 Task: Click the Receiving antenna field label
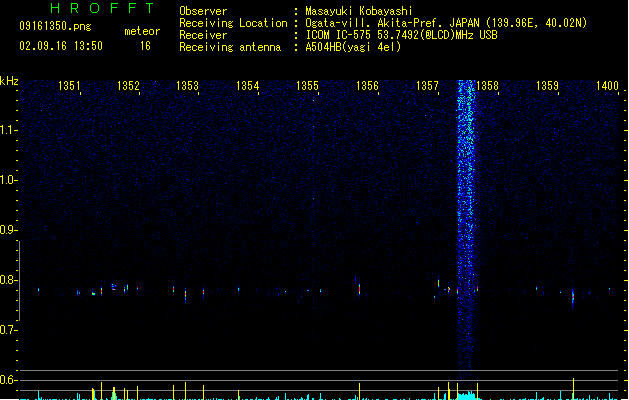[230, 47]
